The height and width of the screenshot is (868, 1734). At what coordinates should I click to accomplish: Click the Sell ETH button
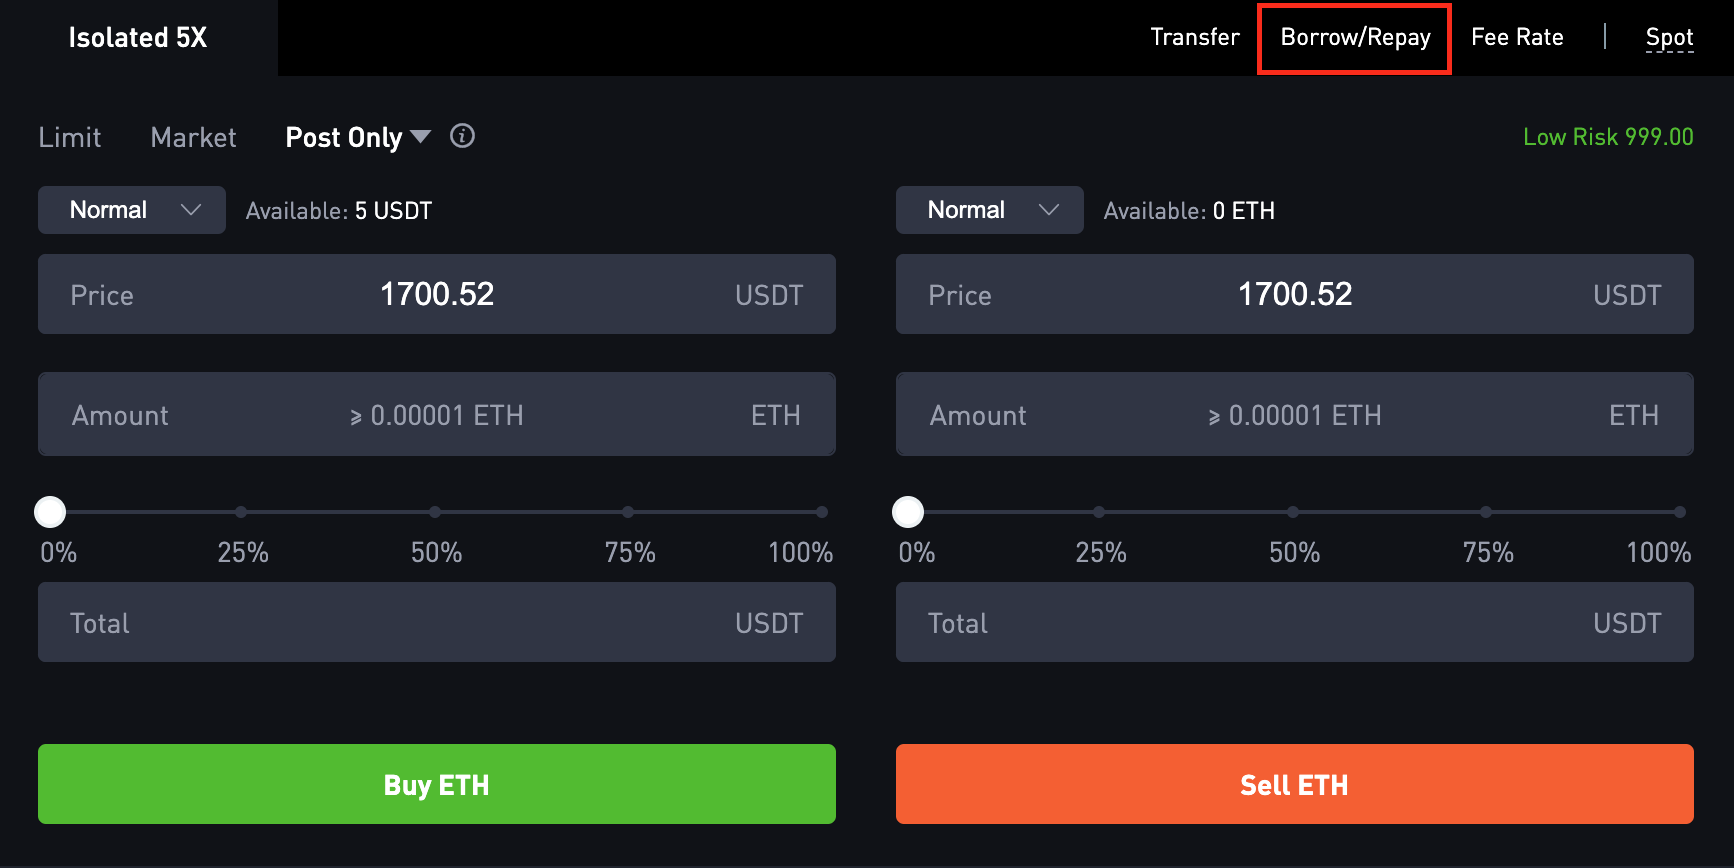(x=1295, y=784)
